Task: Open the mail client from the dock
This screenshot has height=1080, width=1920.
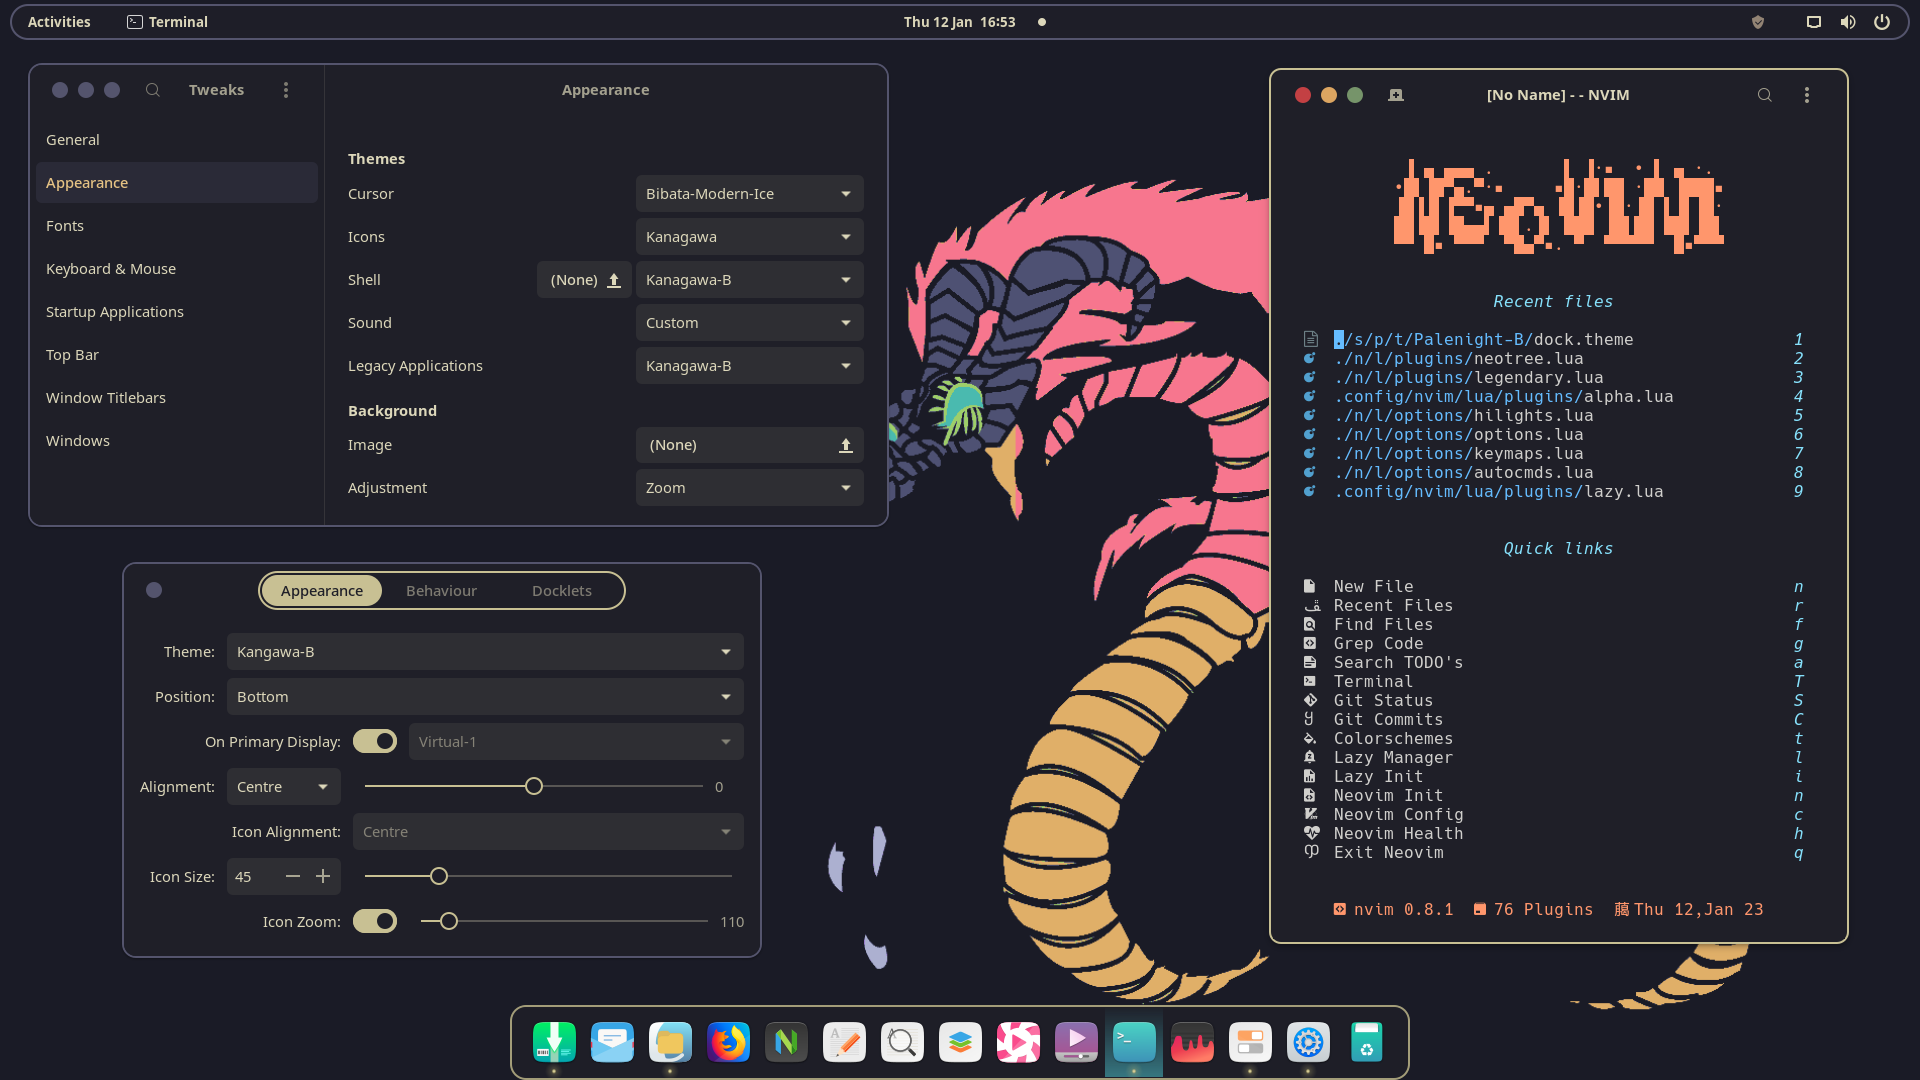Action: click(x=612, y=1042)
